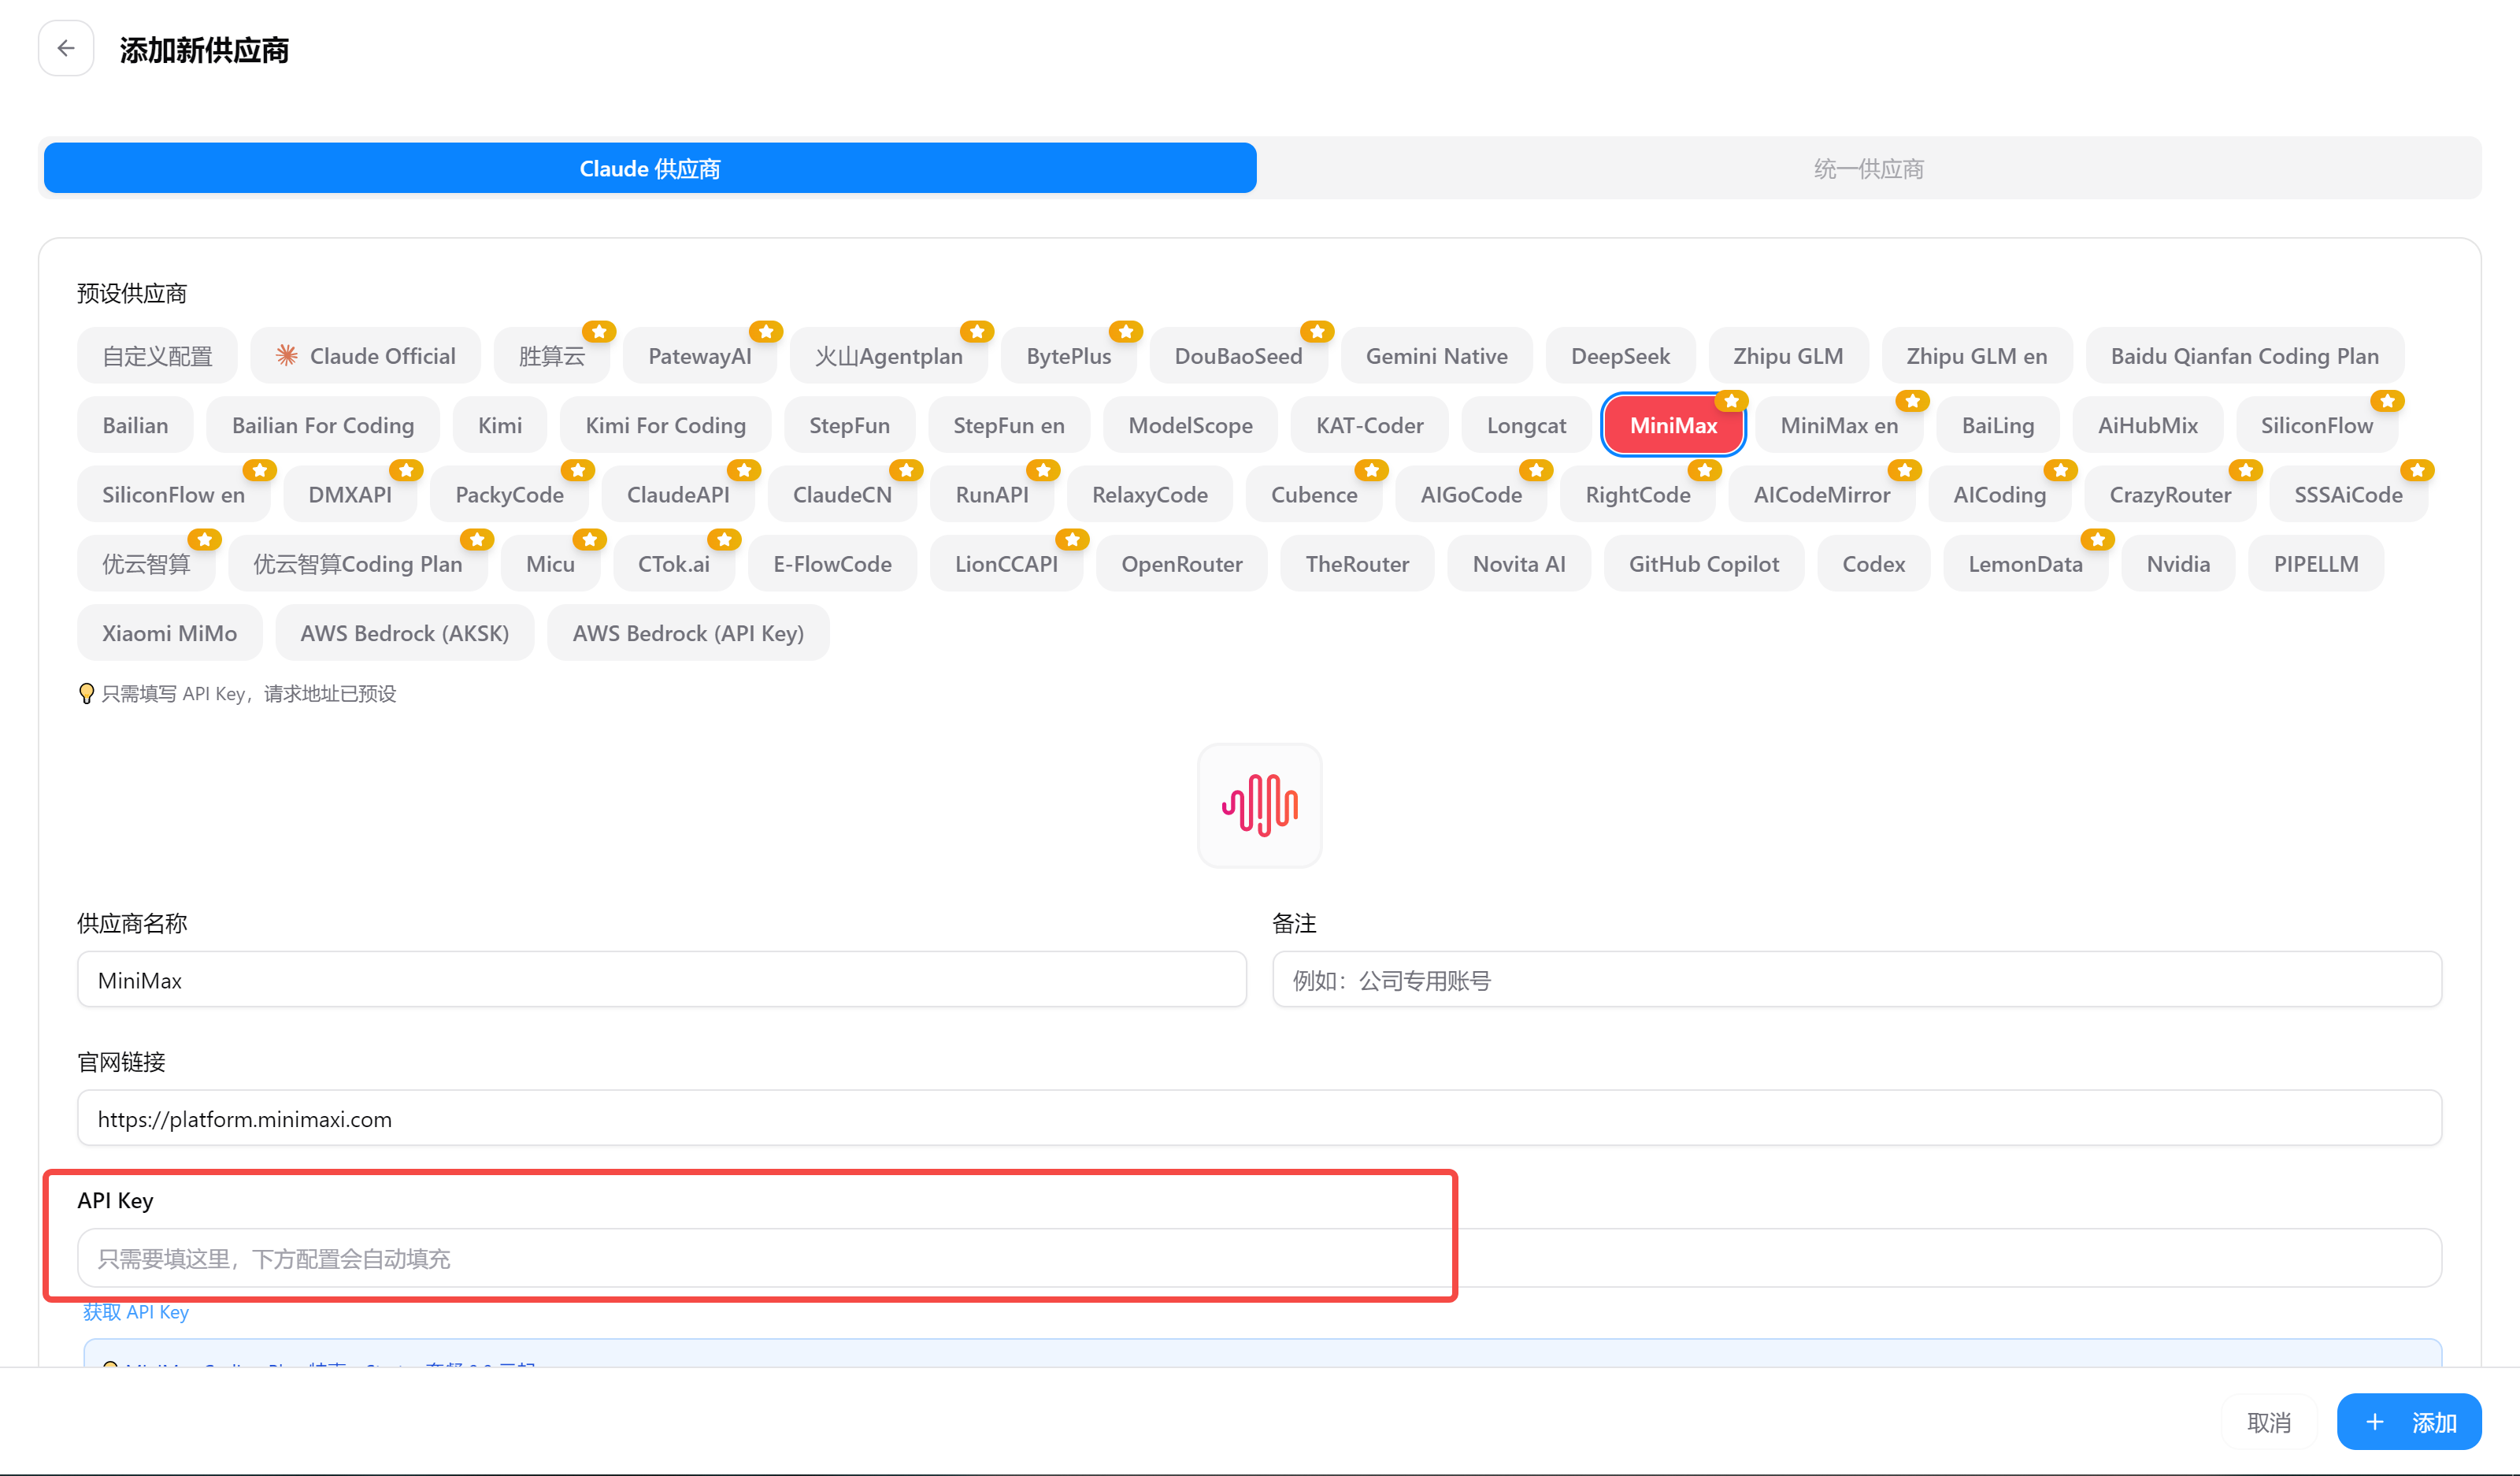This screenshot has width=2520, height=1476.
Task: Select the ClaudeCN preset
Action: pos(843,494)
